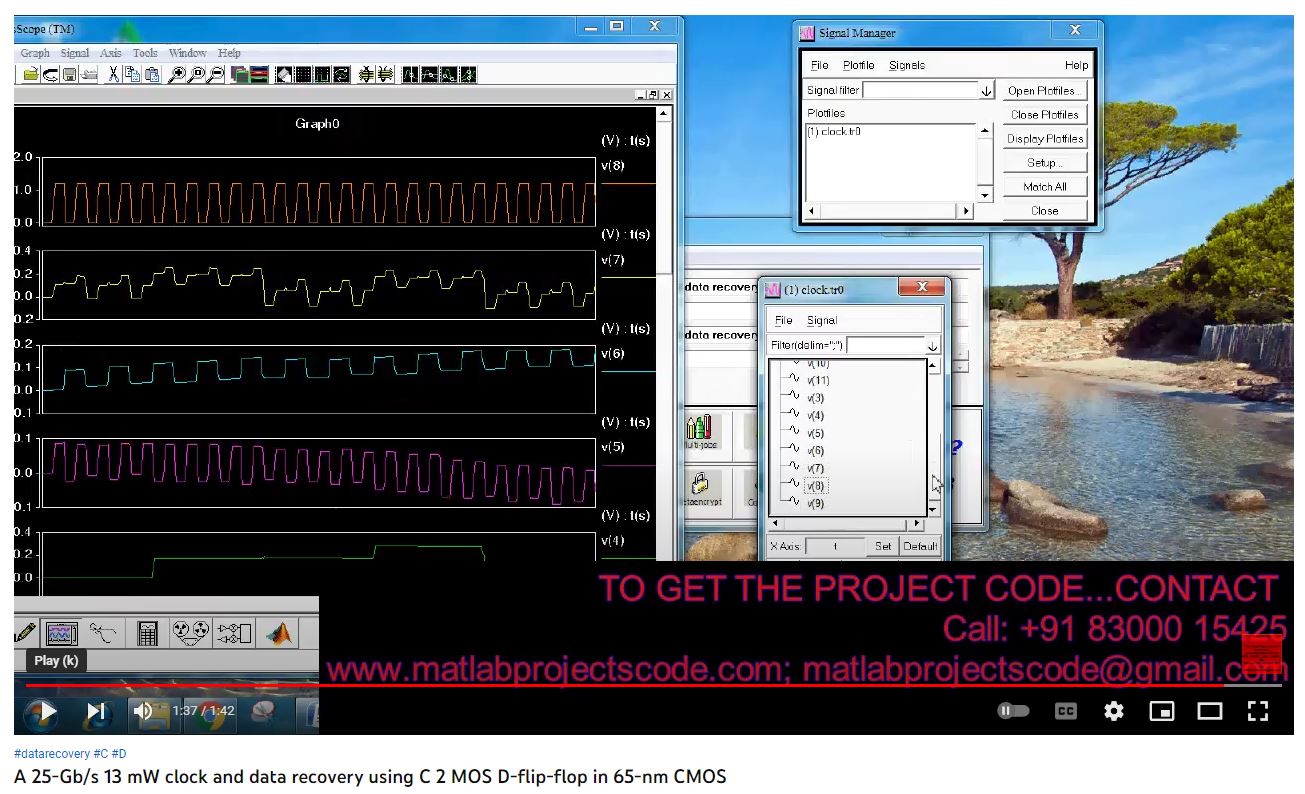Seek on the red video progress bar
The width and height of the screenshot is (1305, 794).
[653, 685]
